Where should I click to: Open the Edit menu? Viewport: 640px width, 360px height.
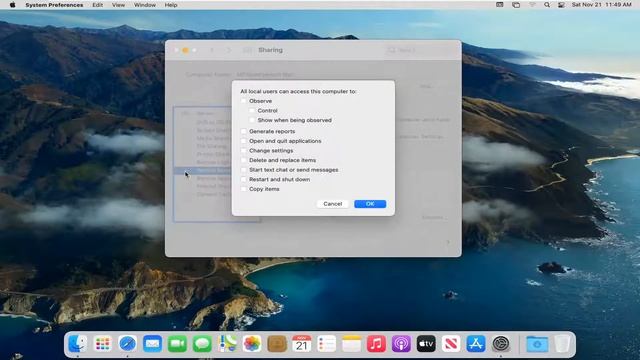pos(98,5)
